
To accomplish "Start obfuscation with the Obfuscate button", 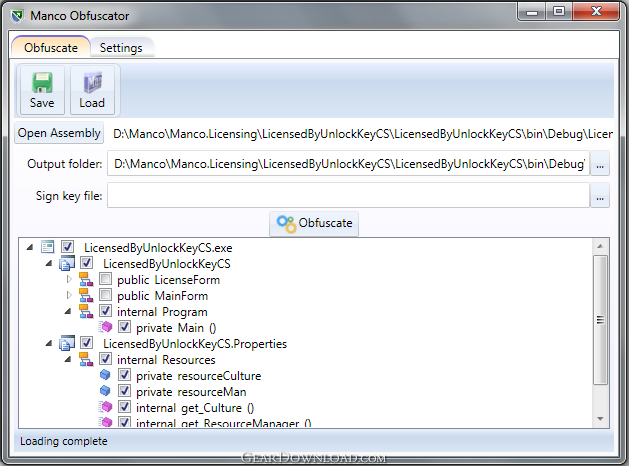I will tap(314, 223).
